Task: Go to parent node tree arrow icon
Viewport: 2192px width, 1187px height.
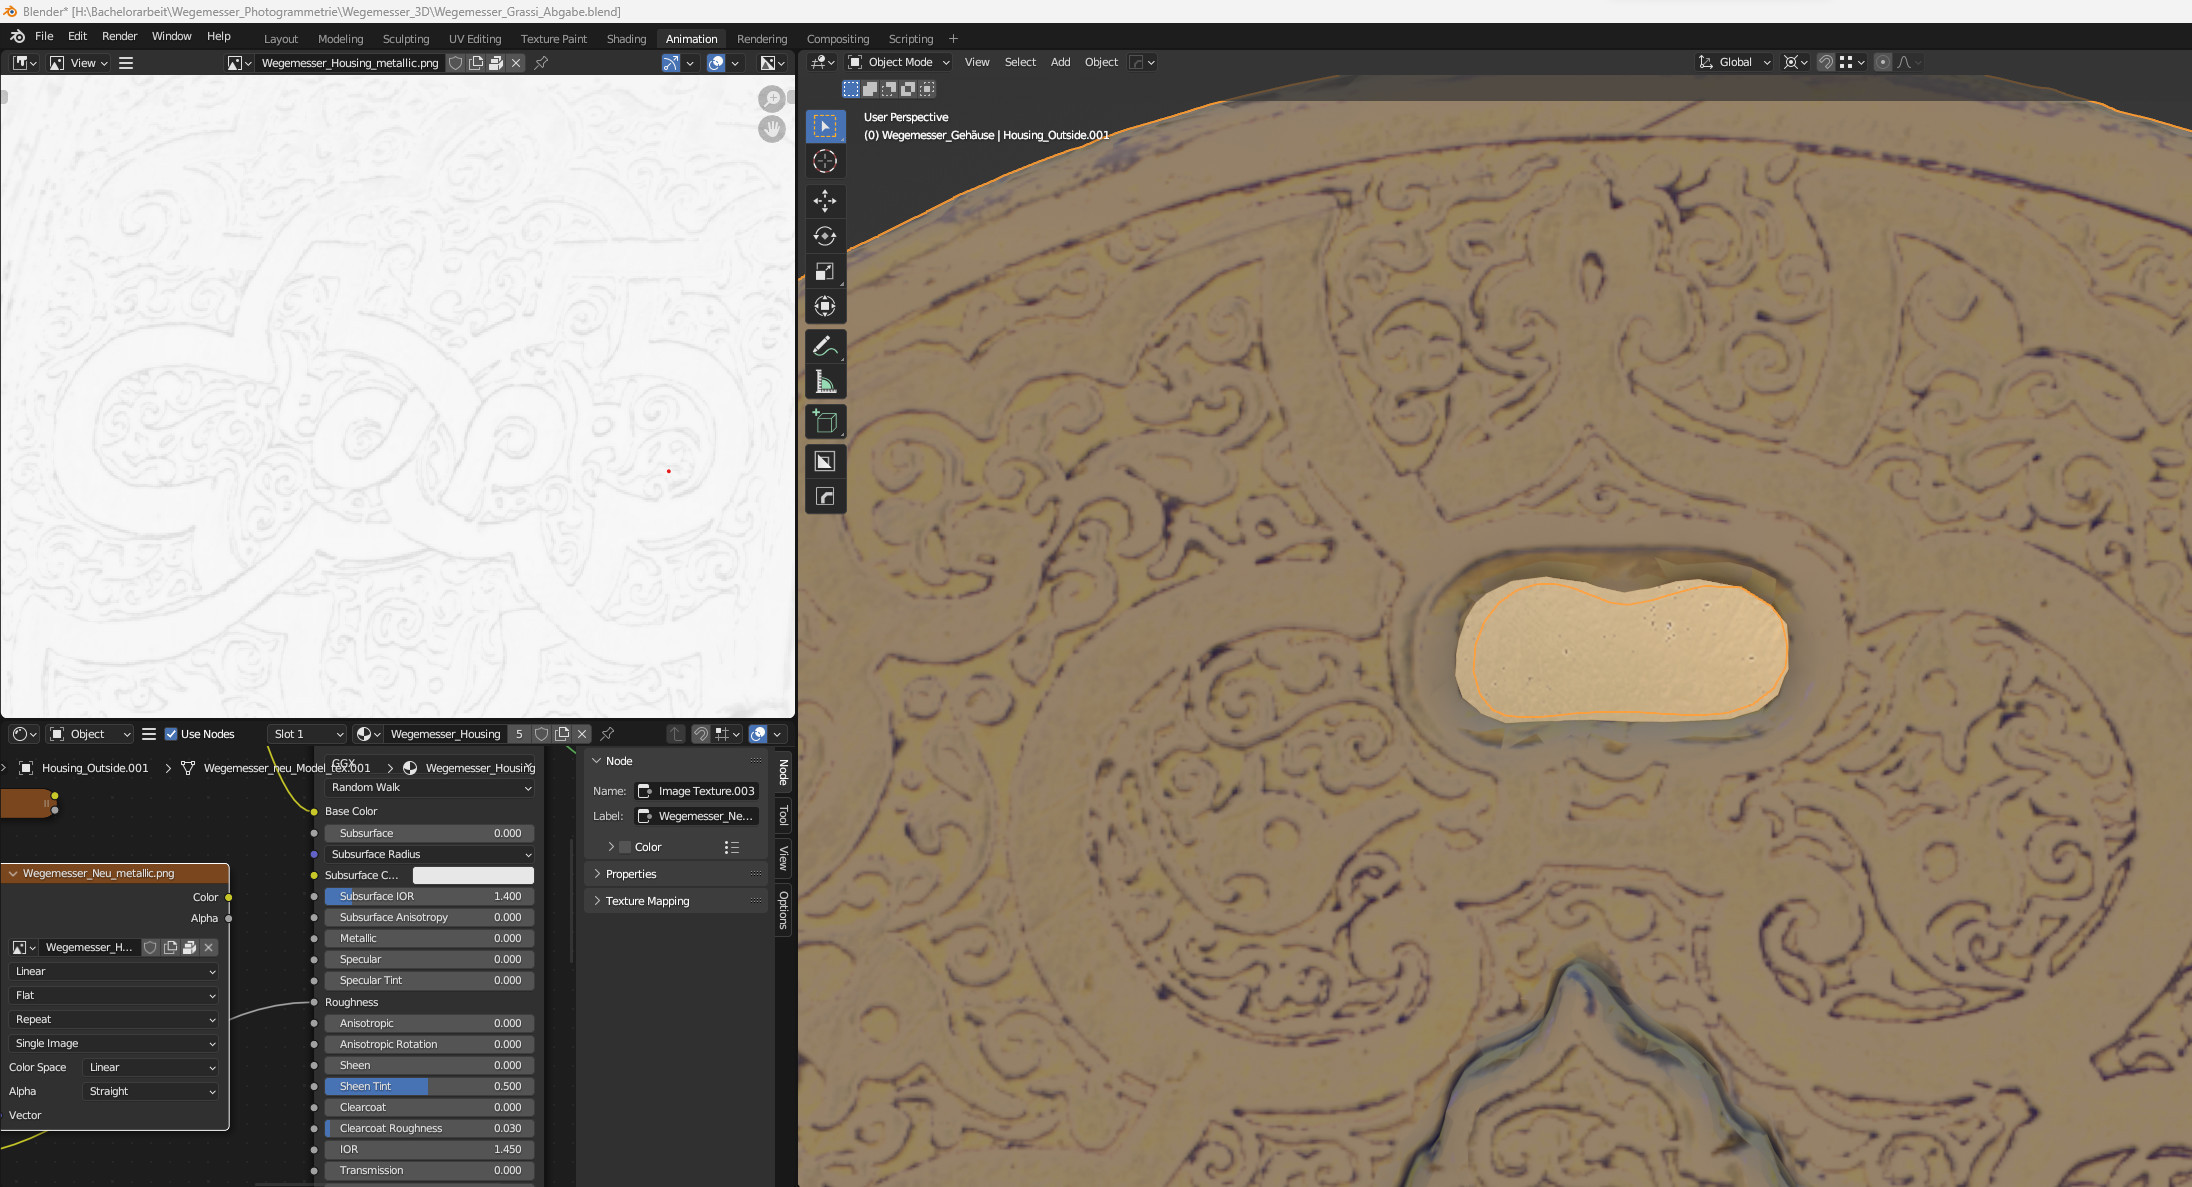Action: point(676,734)
